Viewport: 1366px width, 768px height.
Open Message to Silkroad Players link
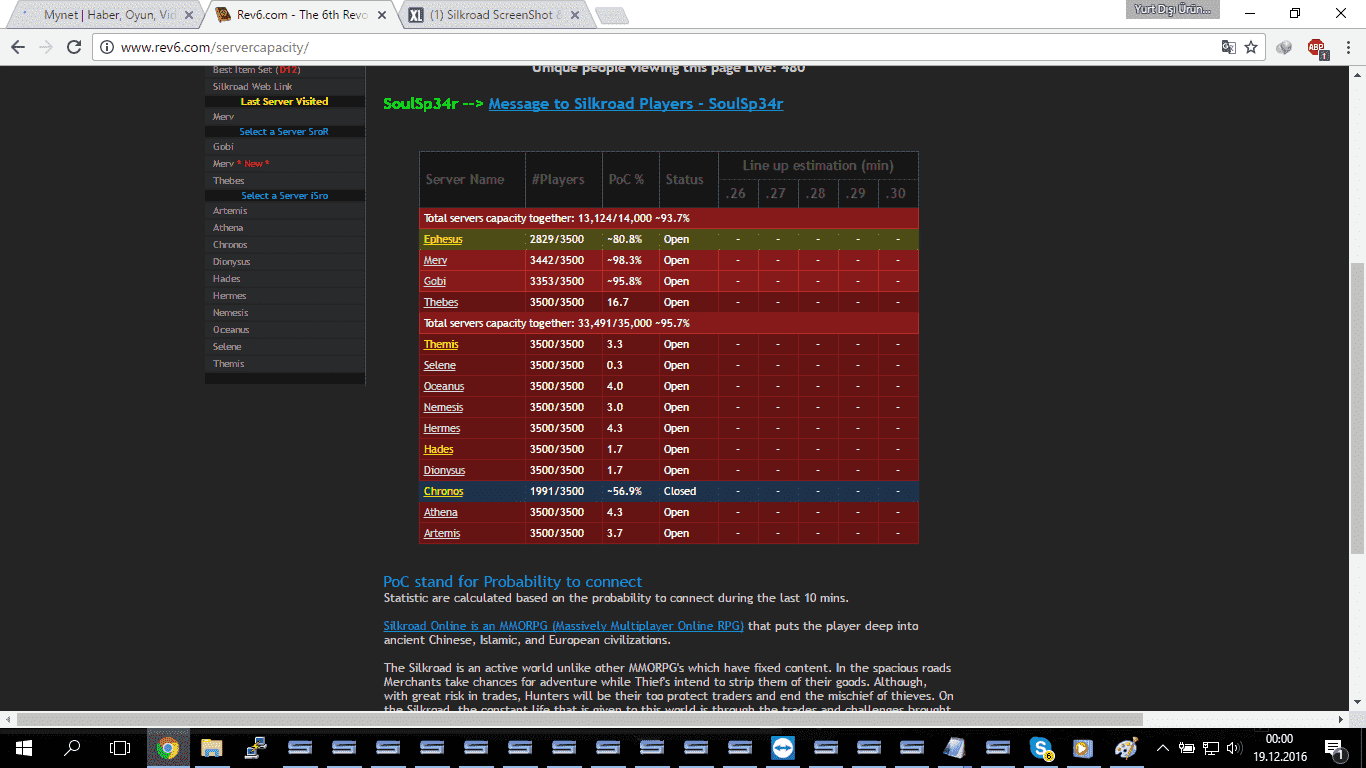point(636,104)
